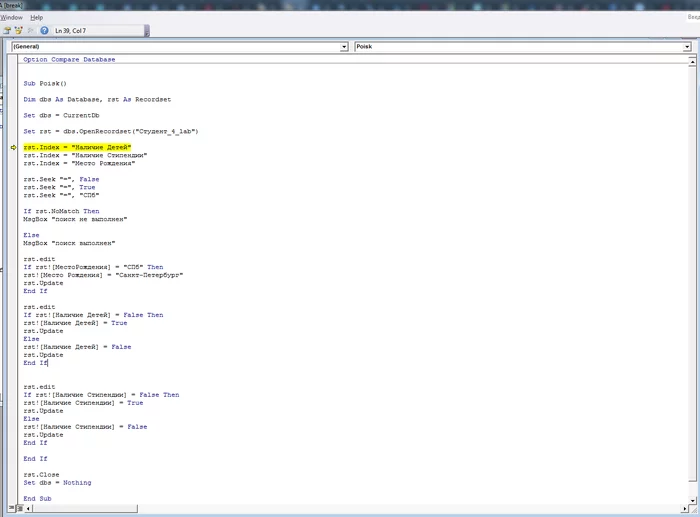Click the vertical scrollbar up arrow
This screenshot has height=517, width=700.
click(692, 62)
